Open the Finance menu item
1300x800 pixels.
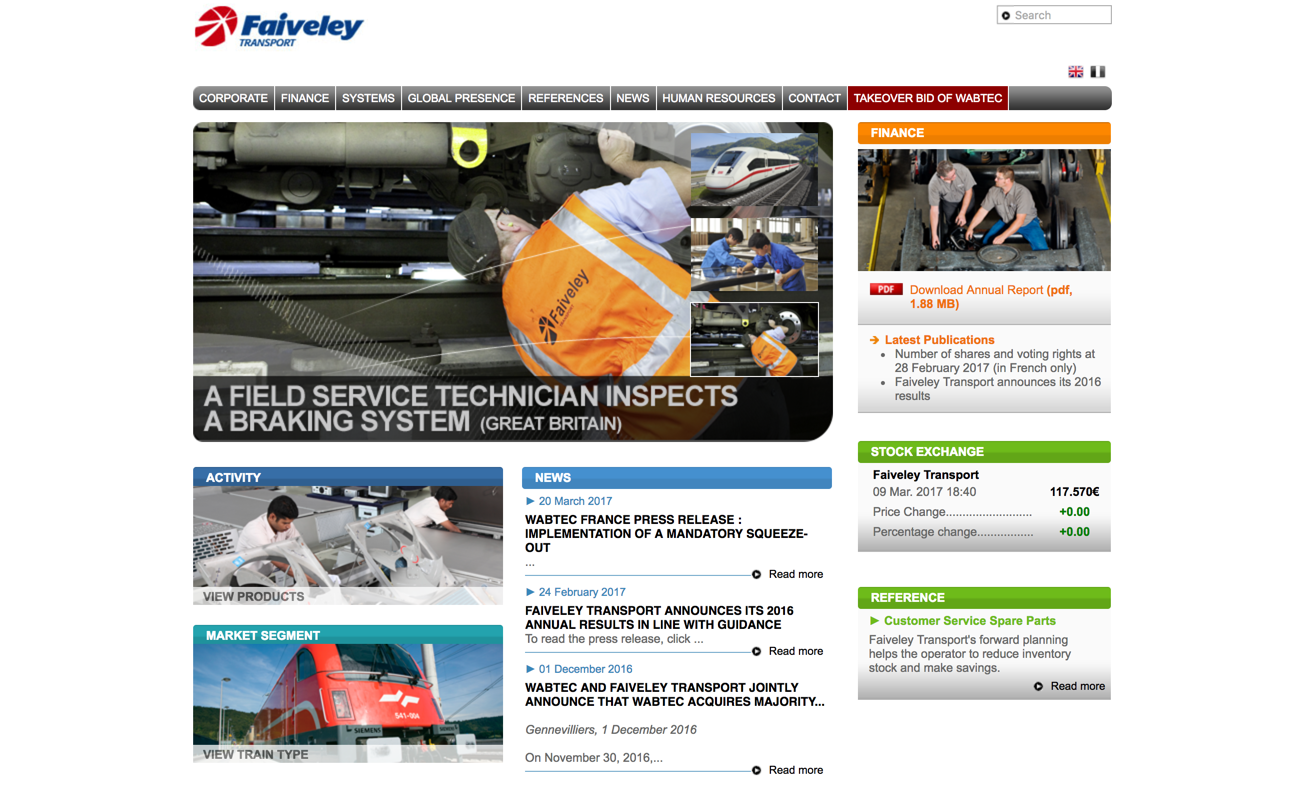tap(305, 98)
